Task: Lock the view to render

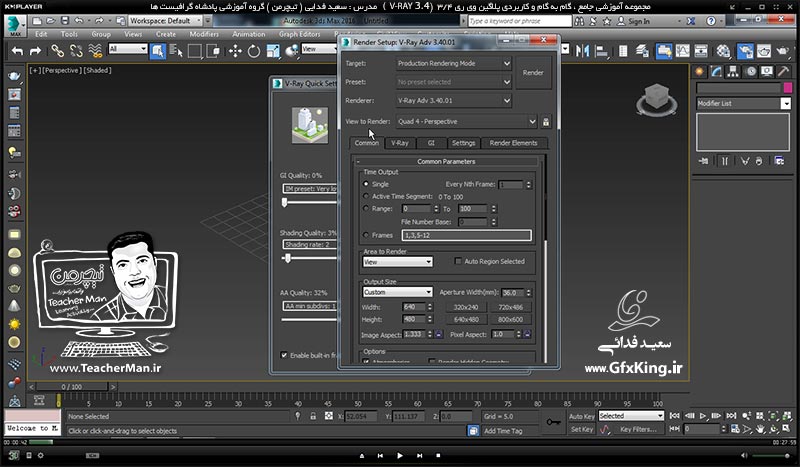Action: point(546,121)
